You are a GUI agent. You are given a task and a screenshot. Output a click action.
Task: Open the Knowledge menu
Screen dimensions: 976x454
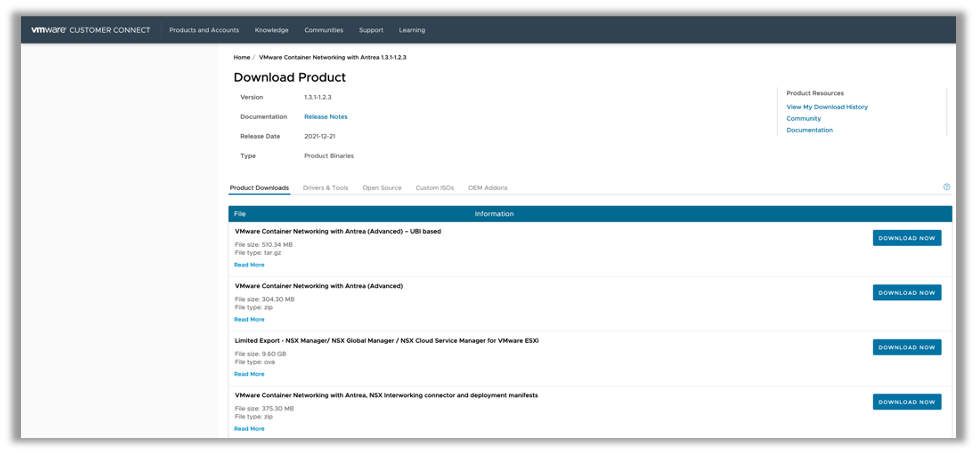click(x=272, y=30)
